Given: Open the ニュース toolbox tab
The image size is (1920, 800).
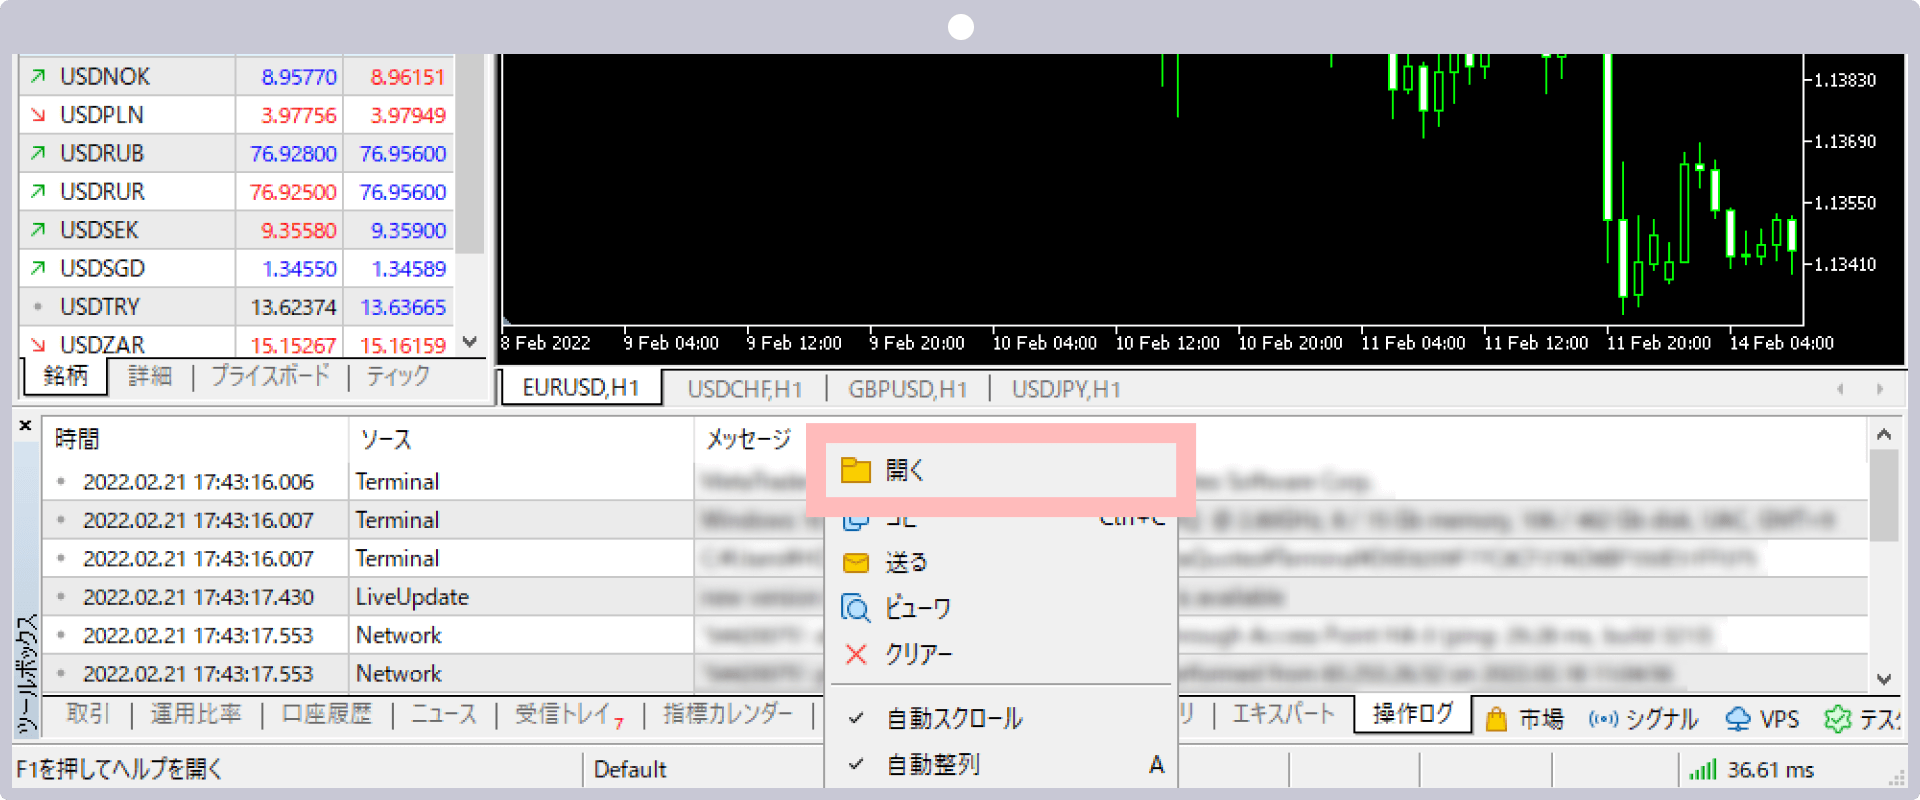Looking at the screenshot, I should coord(444,714).
